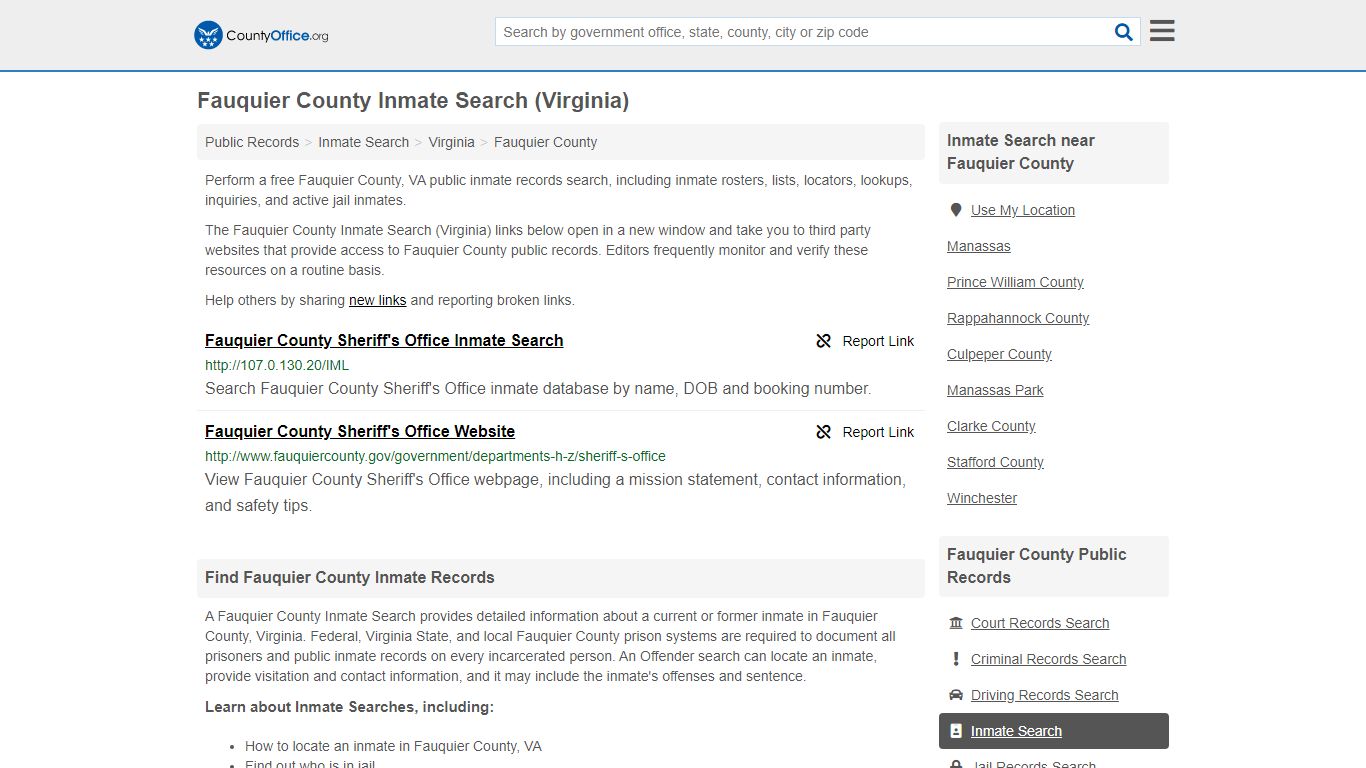Go to Prince William County
This screenshot has width=1366, height=768.
[x=1015, y=282]
